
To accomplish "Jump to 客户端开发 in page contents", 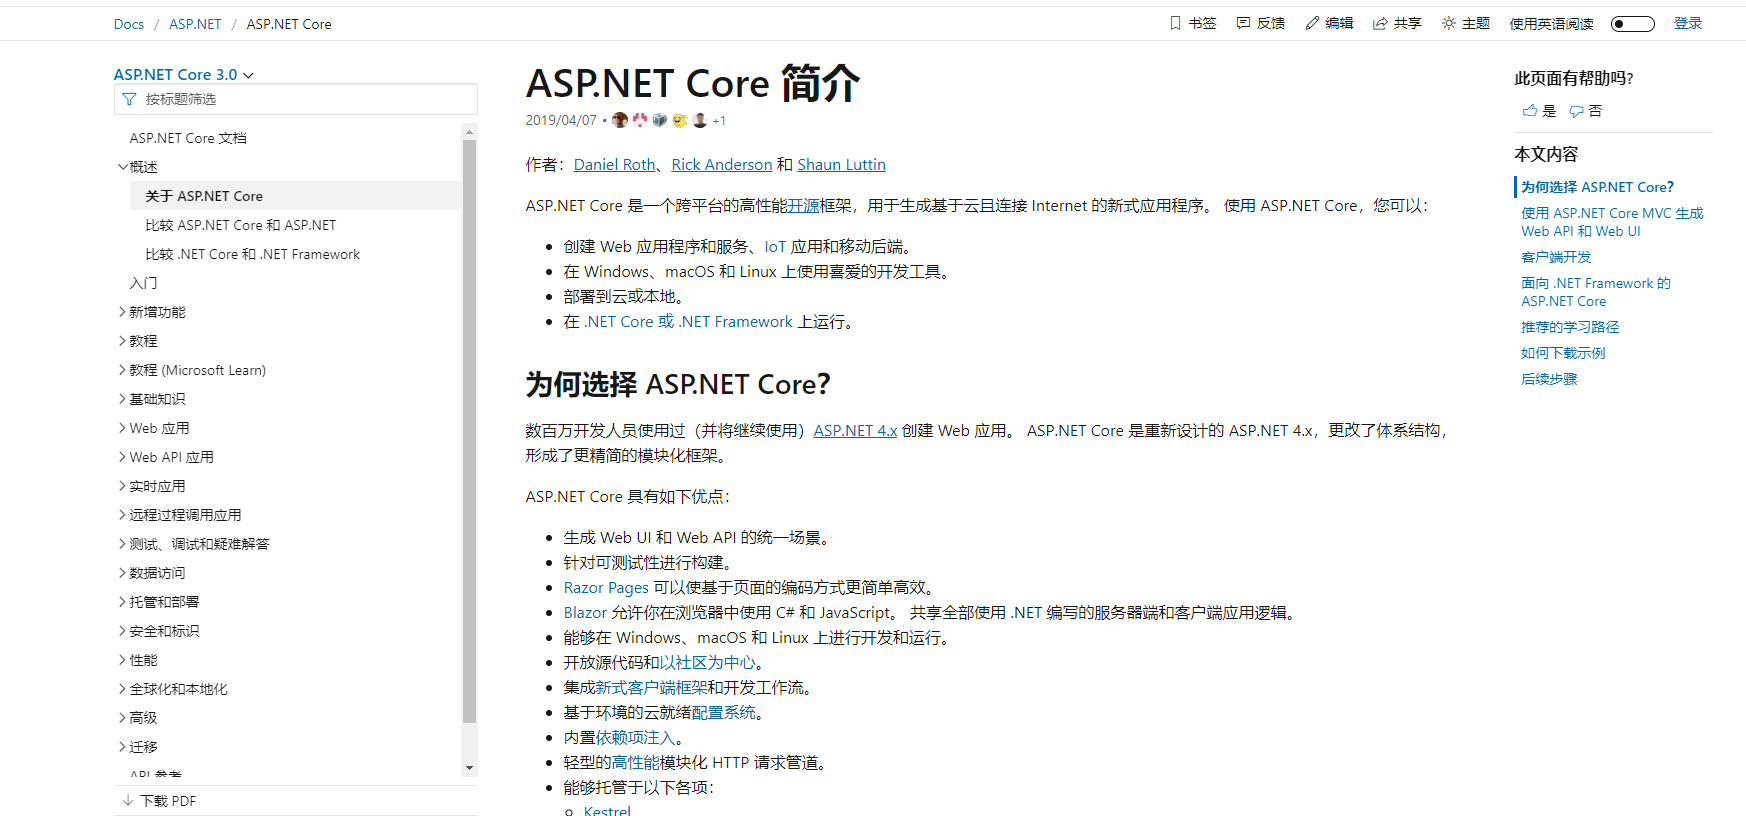I will point(1556,257).
